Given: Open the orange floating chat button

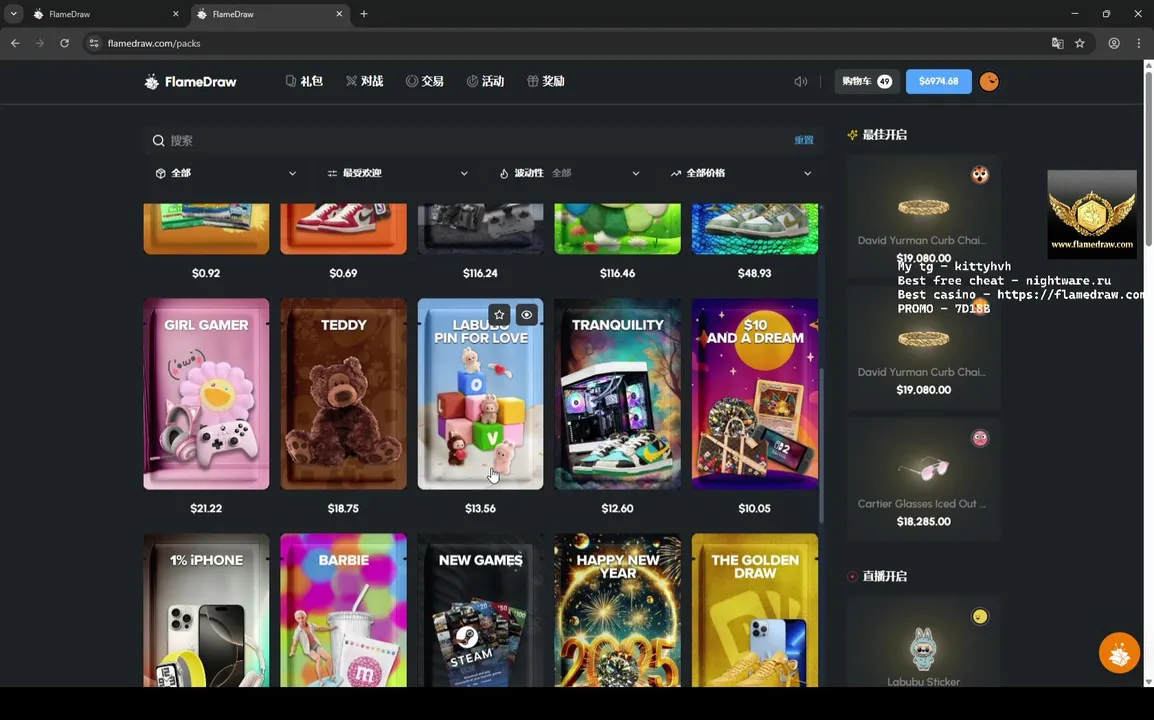Looking at the screenshot, I should coord(1119,653).
